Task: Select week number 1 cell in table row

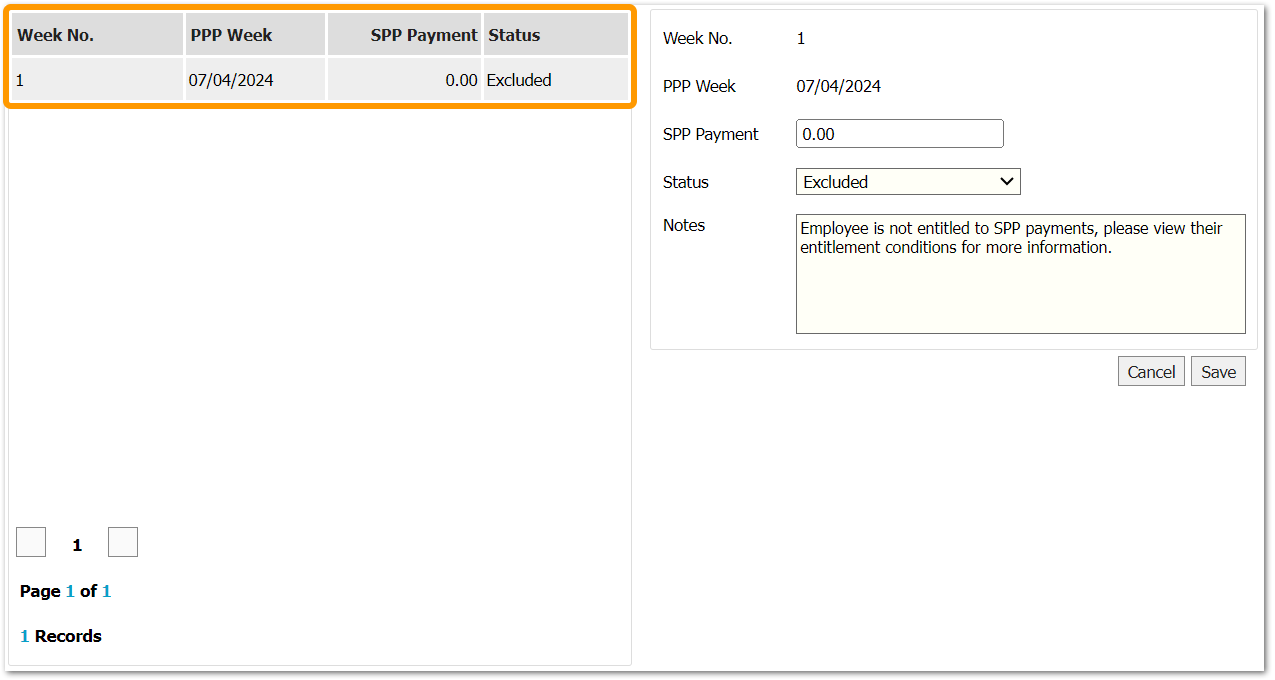Action: click(20, 80)
